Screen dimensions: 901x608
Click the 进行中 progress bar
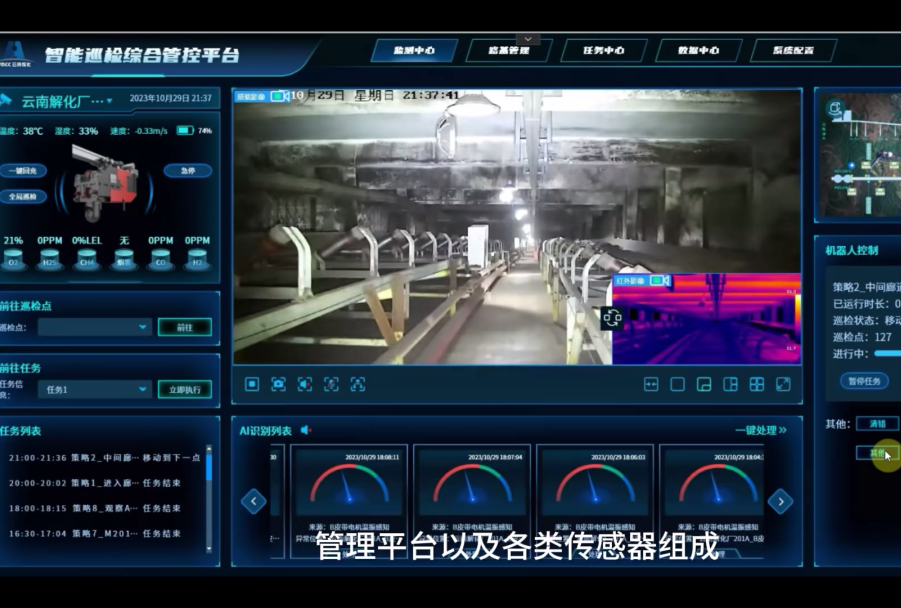pyautogui.click(x=887, y=353)
